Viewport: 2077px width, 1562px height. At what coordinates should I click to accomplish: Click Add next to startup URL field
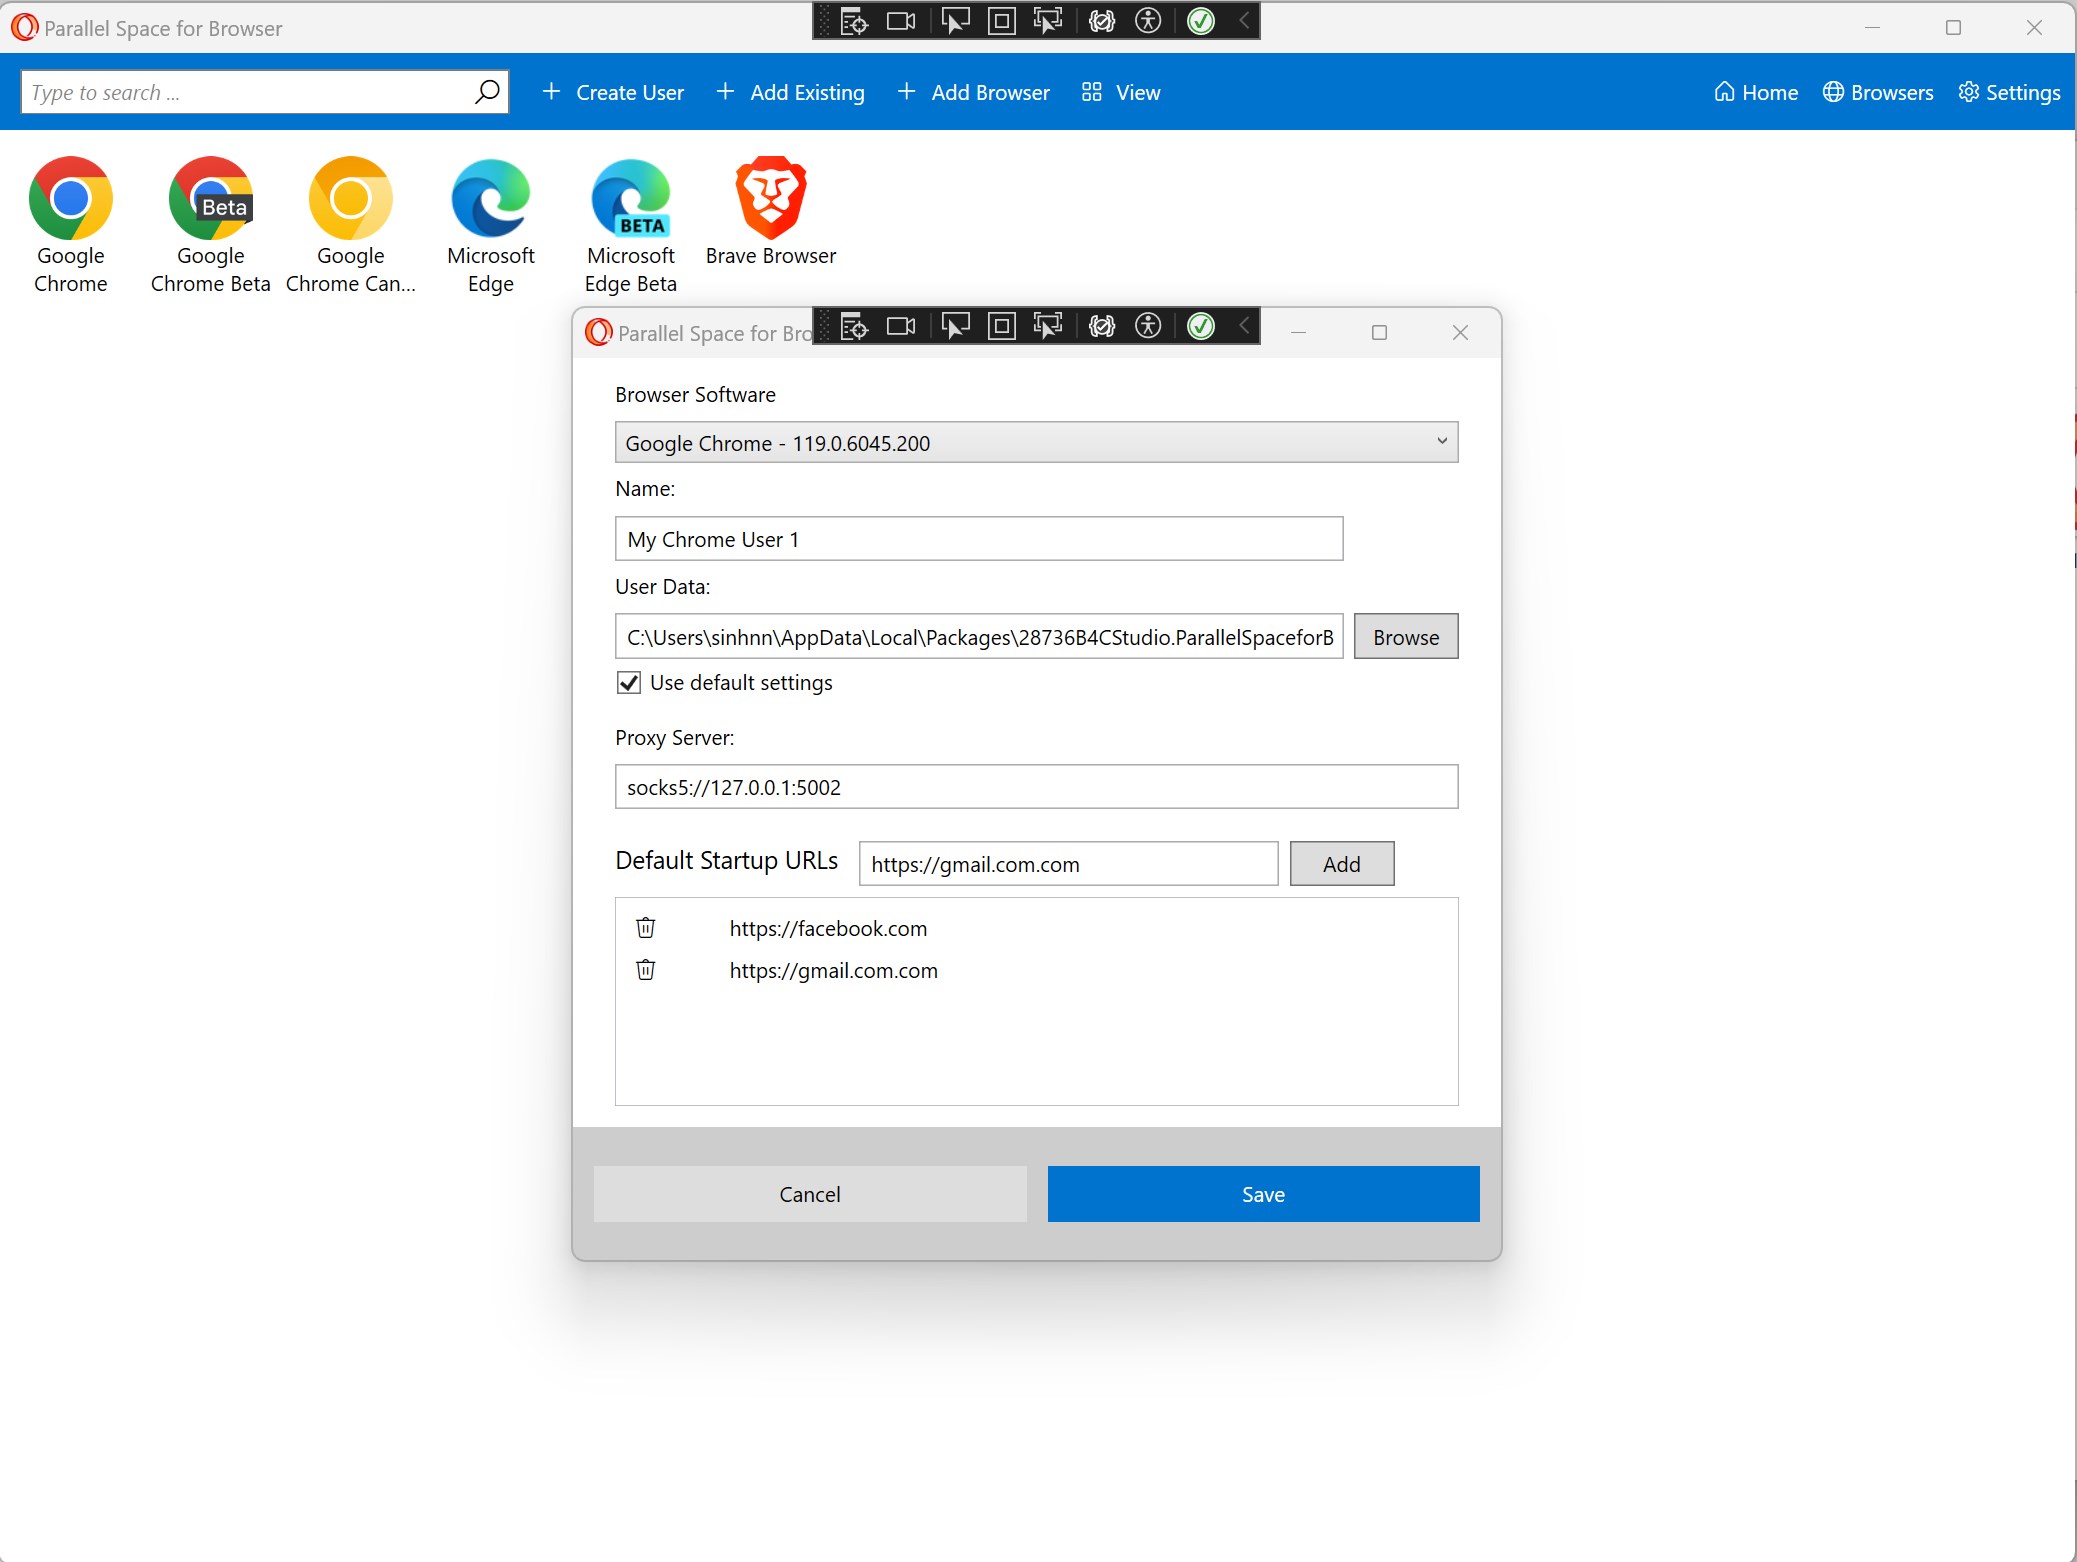[x=1341, y=864]
